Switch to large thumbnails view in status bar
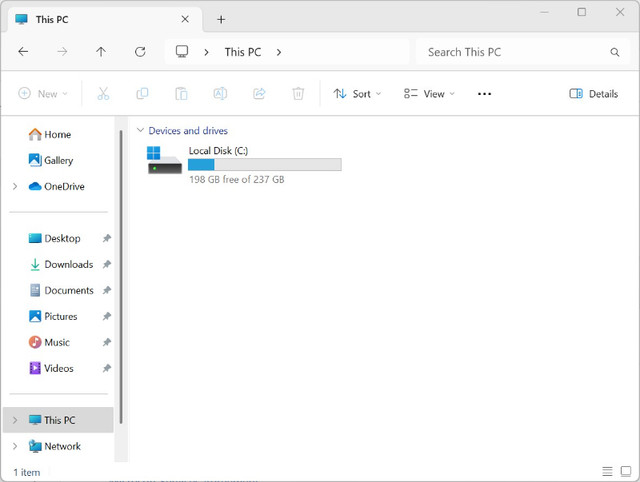 coord(626,471)
